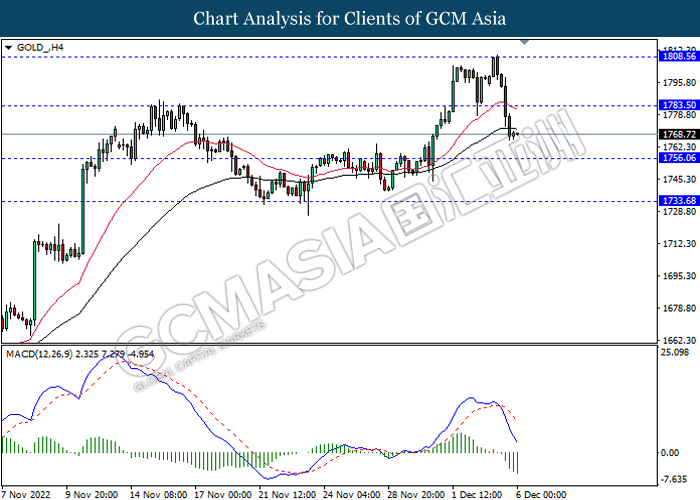Click the 25.098 MACD scale value
The image size is (700, 500).
tap(676, 352)
